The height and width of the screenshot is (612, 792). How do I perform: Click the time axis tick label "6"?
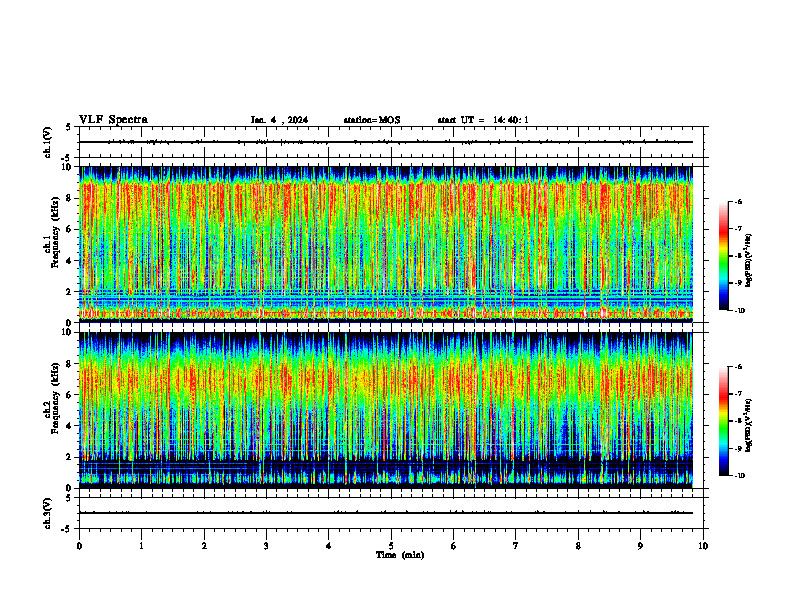pos(454,546)
